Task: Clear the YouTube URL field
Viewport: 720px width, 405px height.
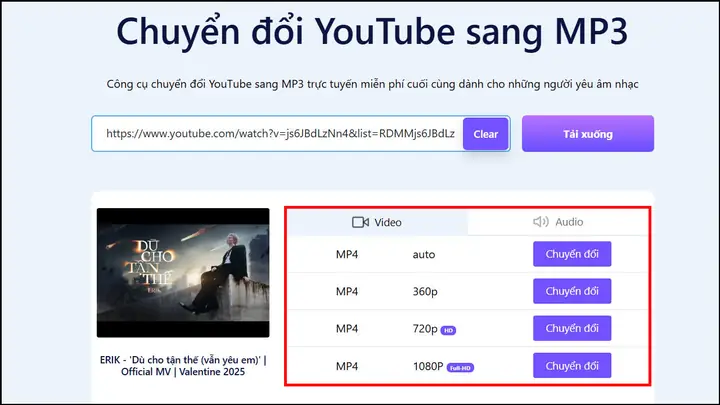Action: click(x=485, y=134)
